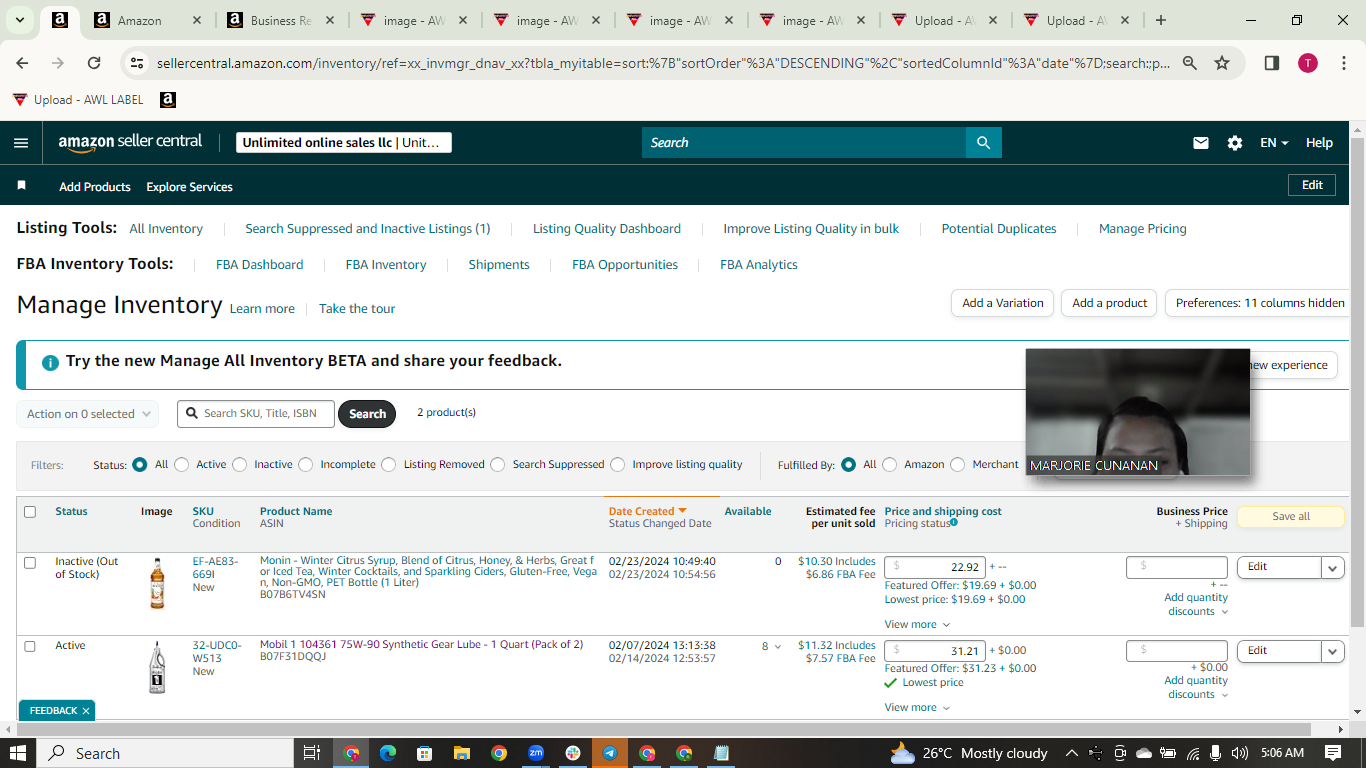This screenshot has height=768, width=1366.
Task: Open the Chrome tab search dropdown arrow
Action: tap(20, 20)
